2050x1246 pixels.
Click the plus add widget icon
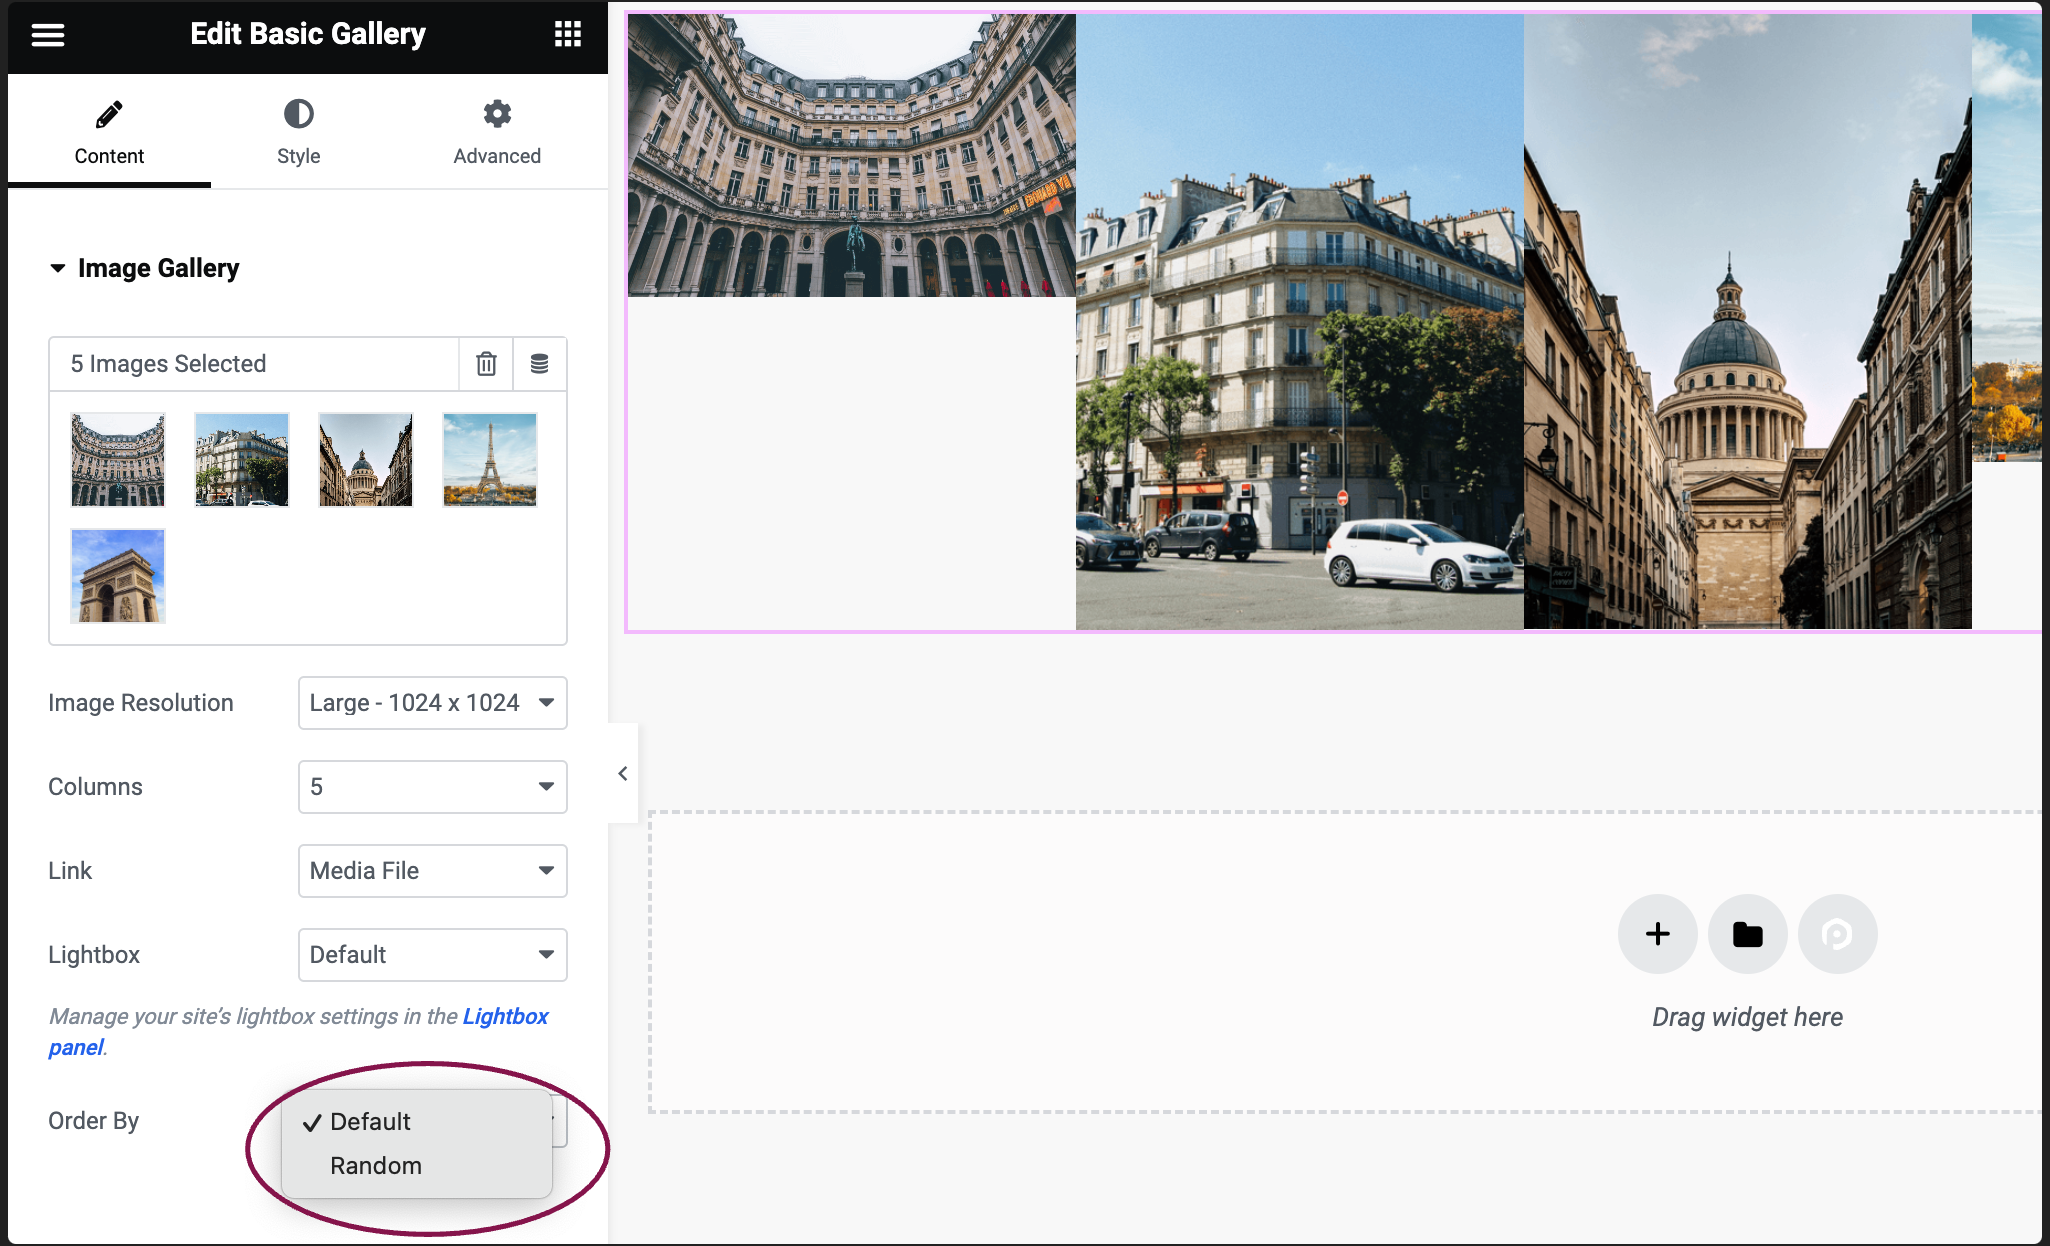[1658, 934]
